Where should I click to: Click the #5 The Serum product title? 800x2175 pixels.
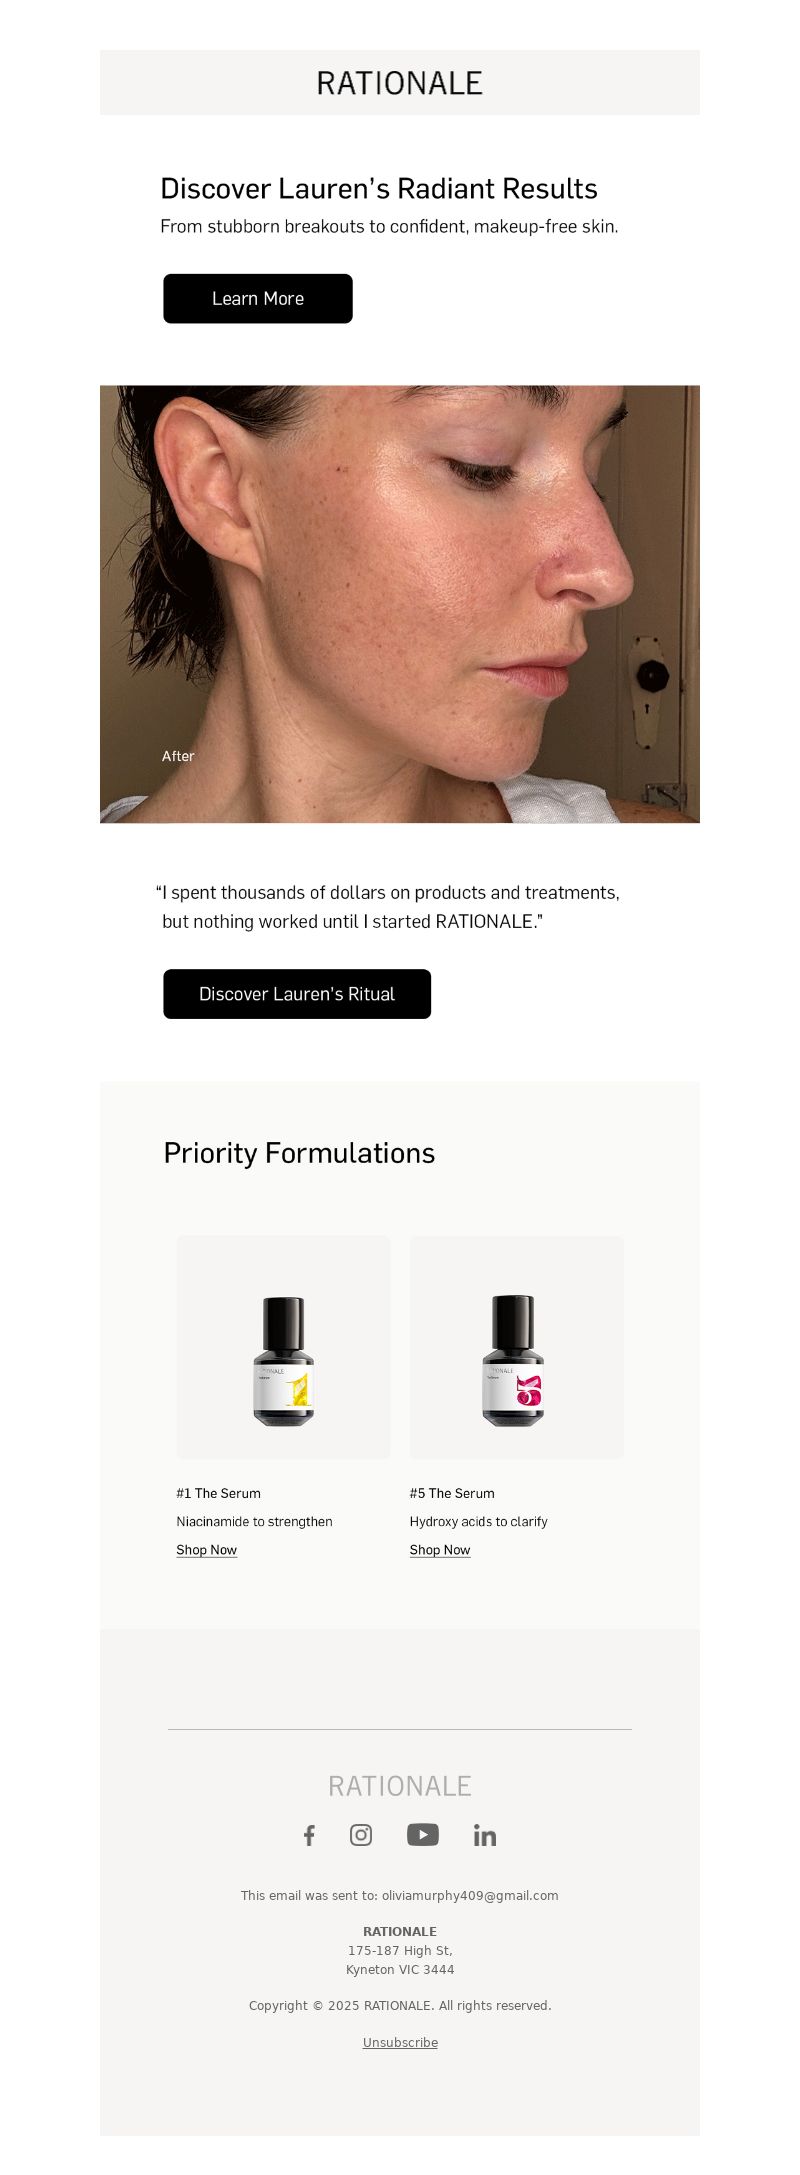pos(452,1493)
